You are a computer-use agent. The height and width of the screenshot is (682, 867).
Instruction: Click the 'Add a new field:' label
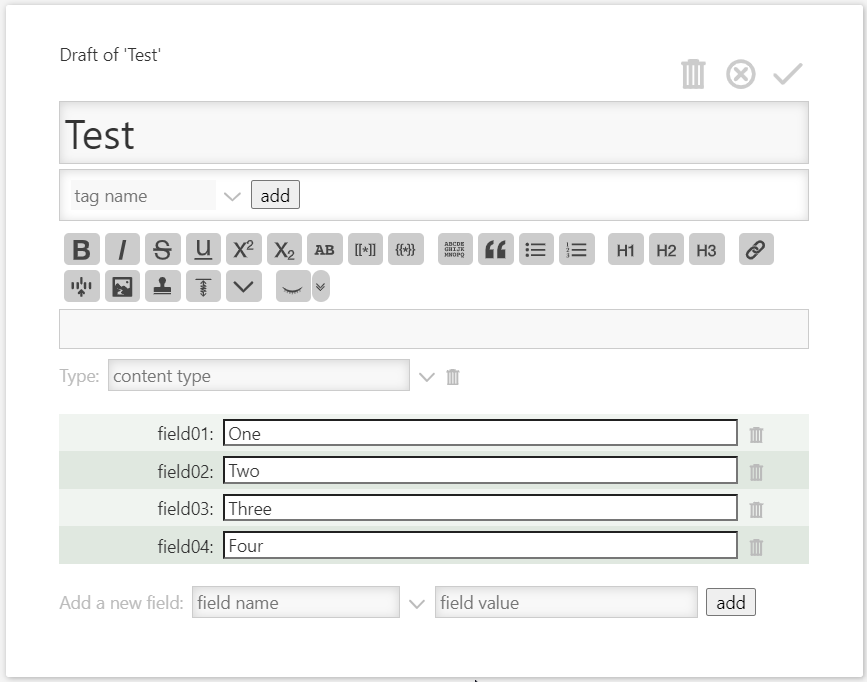121,602
